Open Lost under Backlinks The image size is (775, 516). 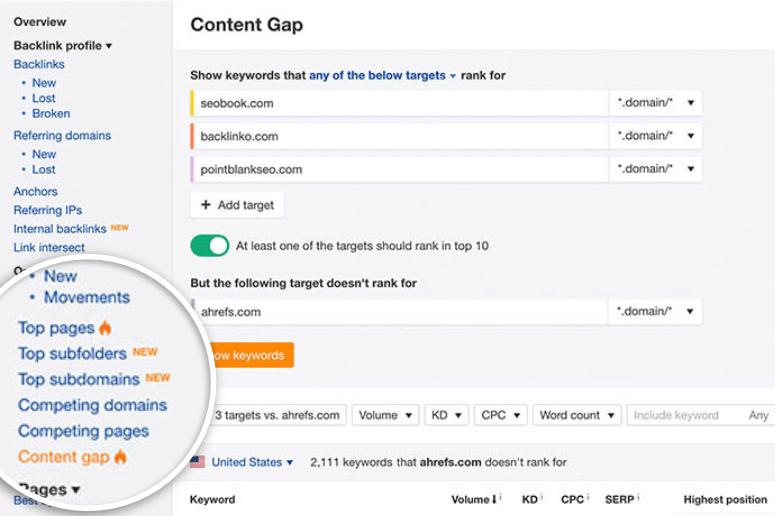[x=43, y=98]
